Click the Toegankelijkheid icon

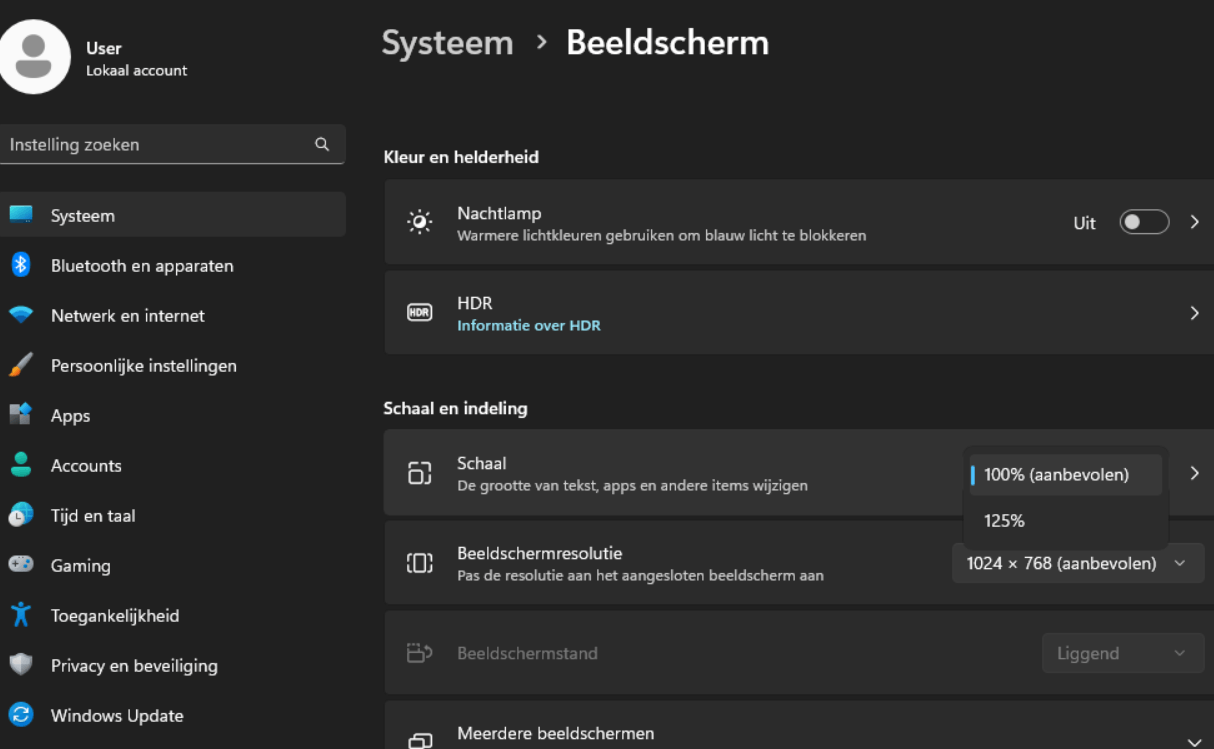[21, 615]
